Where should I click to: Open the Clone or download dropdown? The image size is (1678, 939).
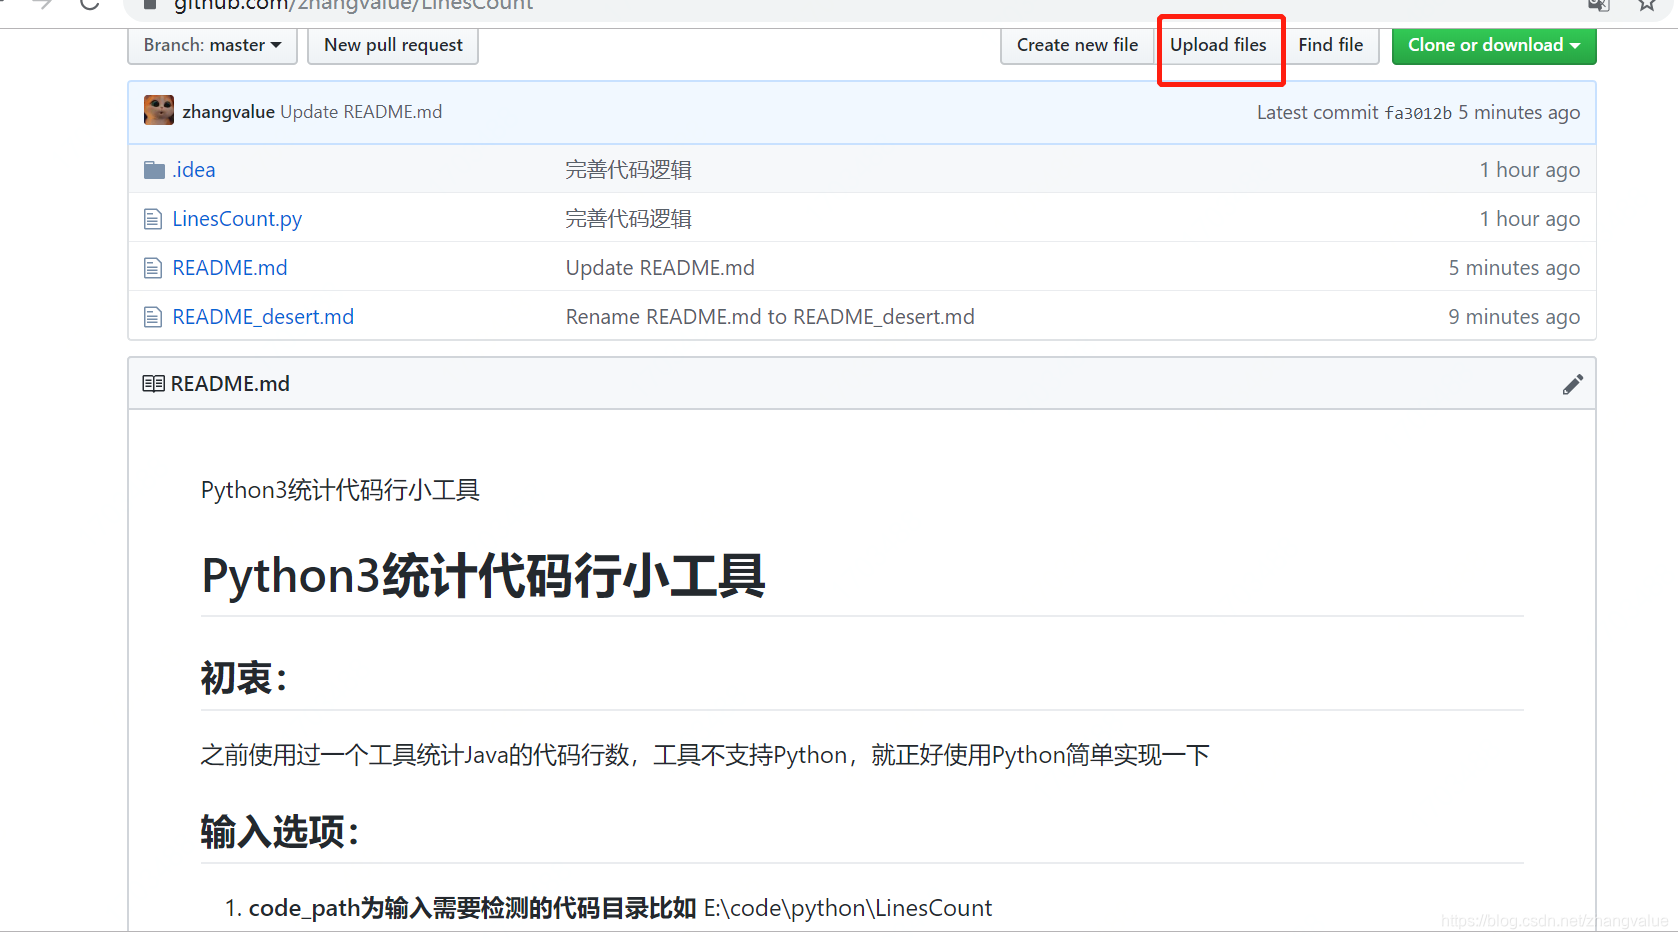pos(1492,45)
